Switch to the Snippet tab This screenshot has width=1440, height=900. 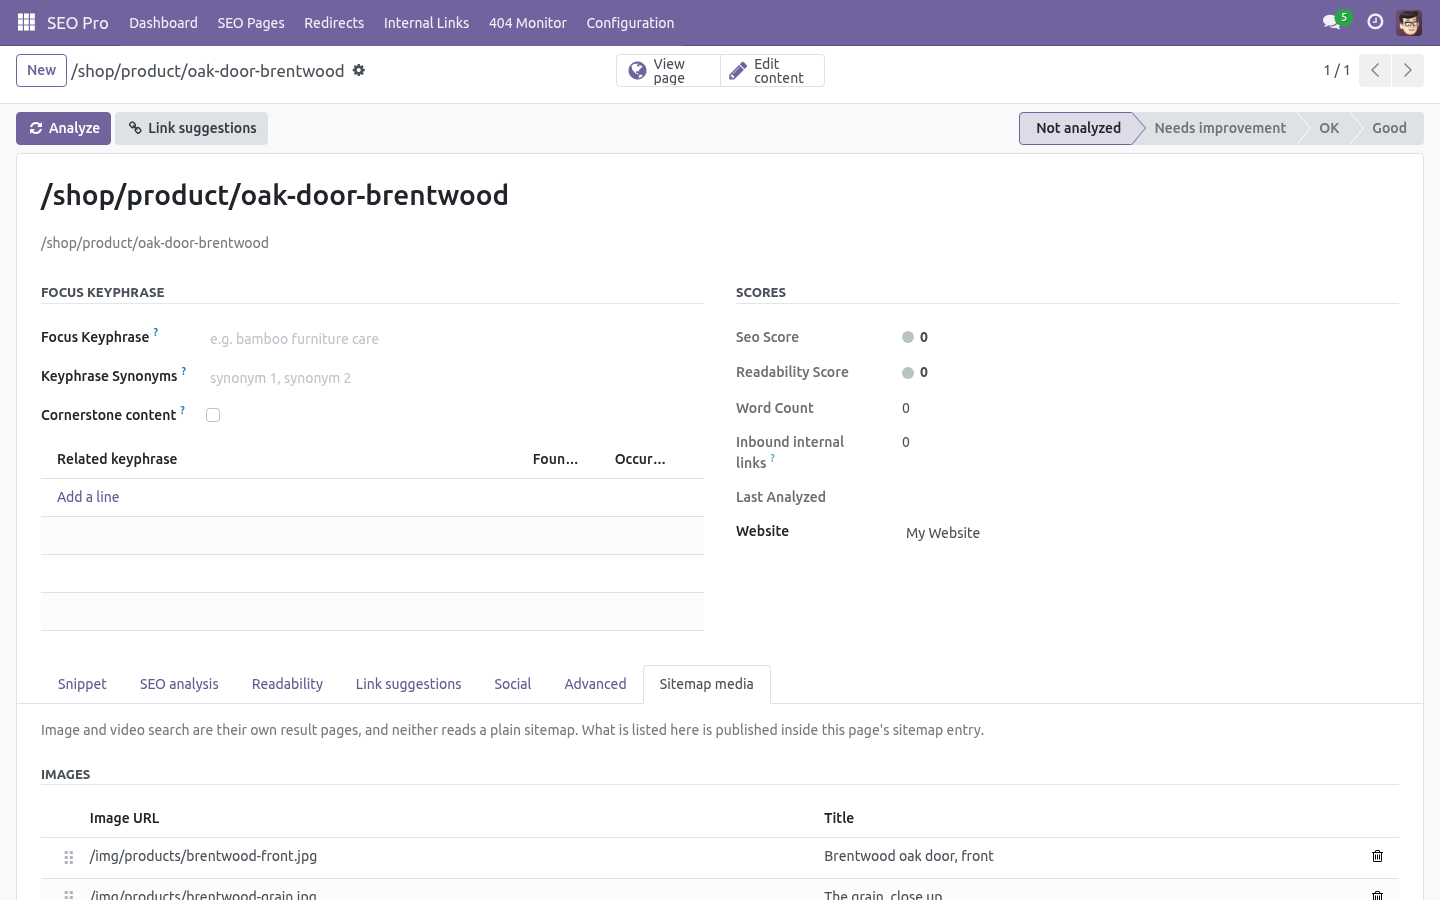coord(82,684)
